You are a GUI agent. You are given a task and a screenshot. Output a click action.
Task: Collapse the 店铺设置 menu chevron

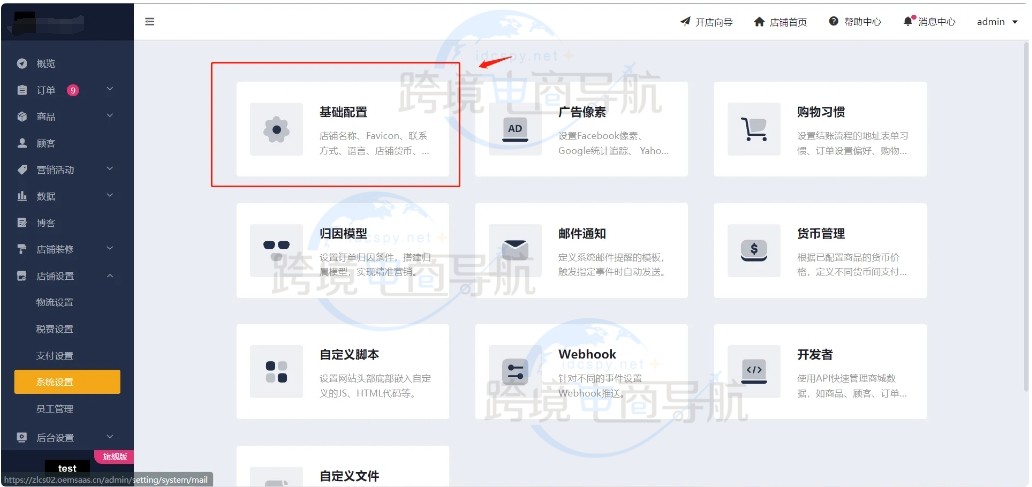[x=110, y=275]
